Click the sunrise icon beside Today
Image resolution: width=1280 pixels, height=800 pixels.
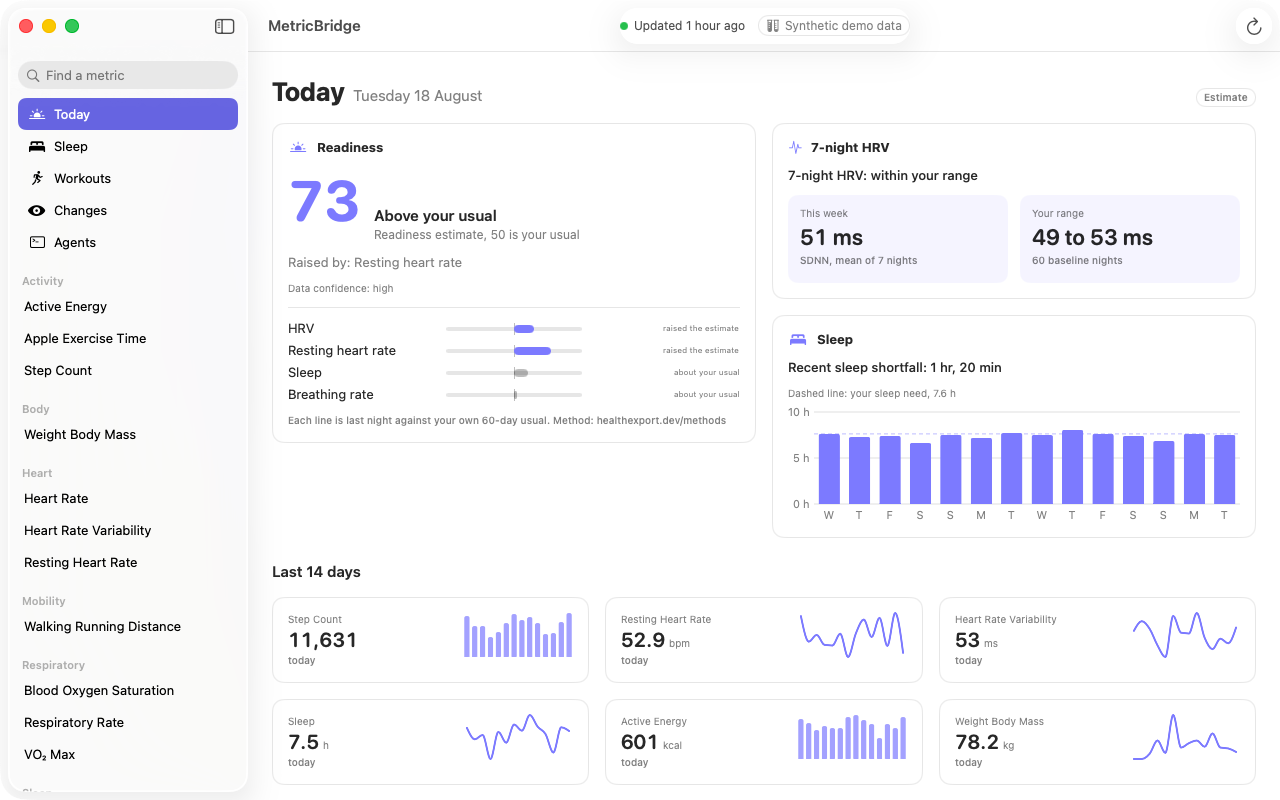(37, 114)
